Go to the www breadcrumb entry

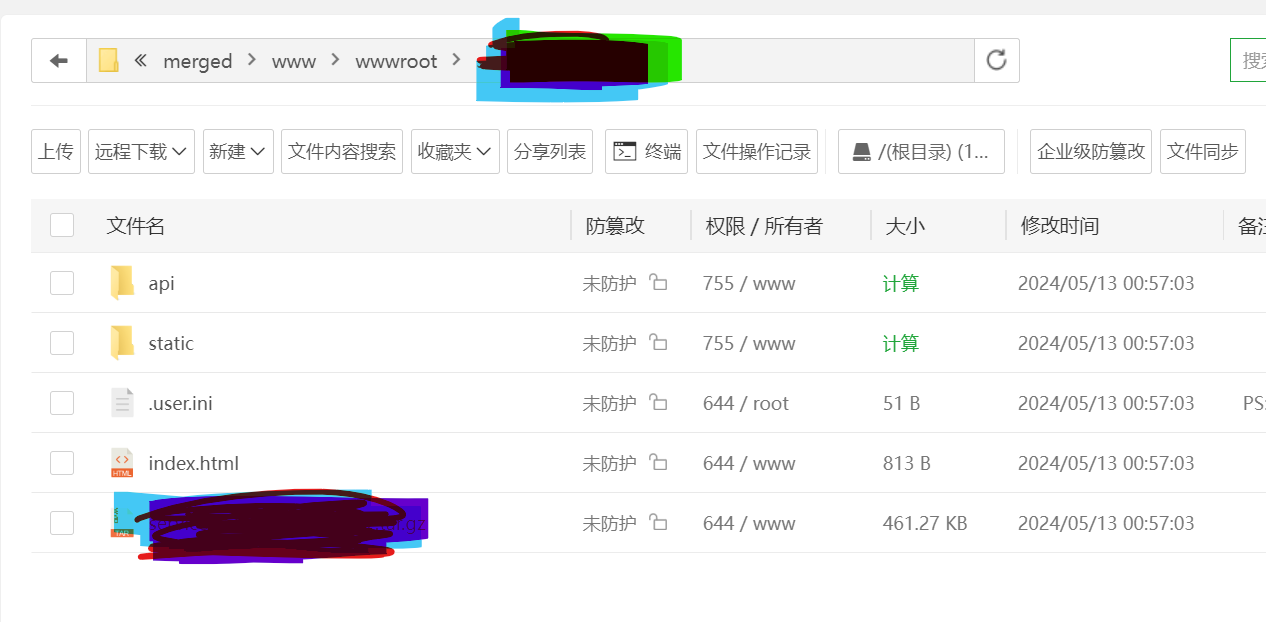(294, 60)
